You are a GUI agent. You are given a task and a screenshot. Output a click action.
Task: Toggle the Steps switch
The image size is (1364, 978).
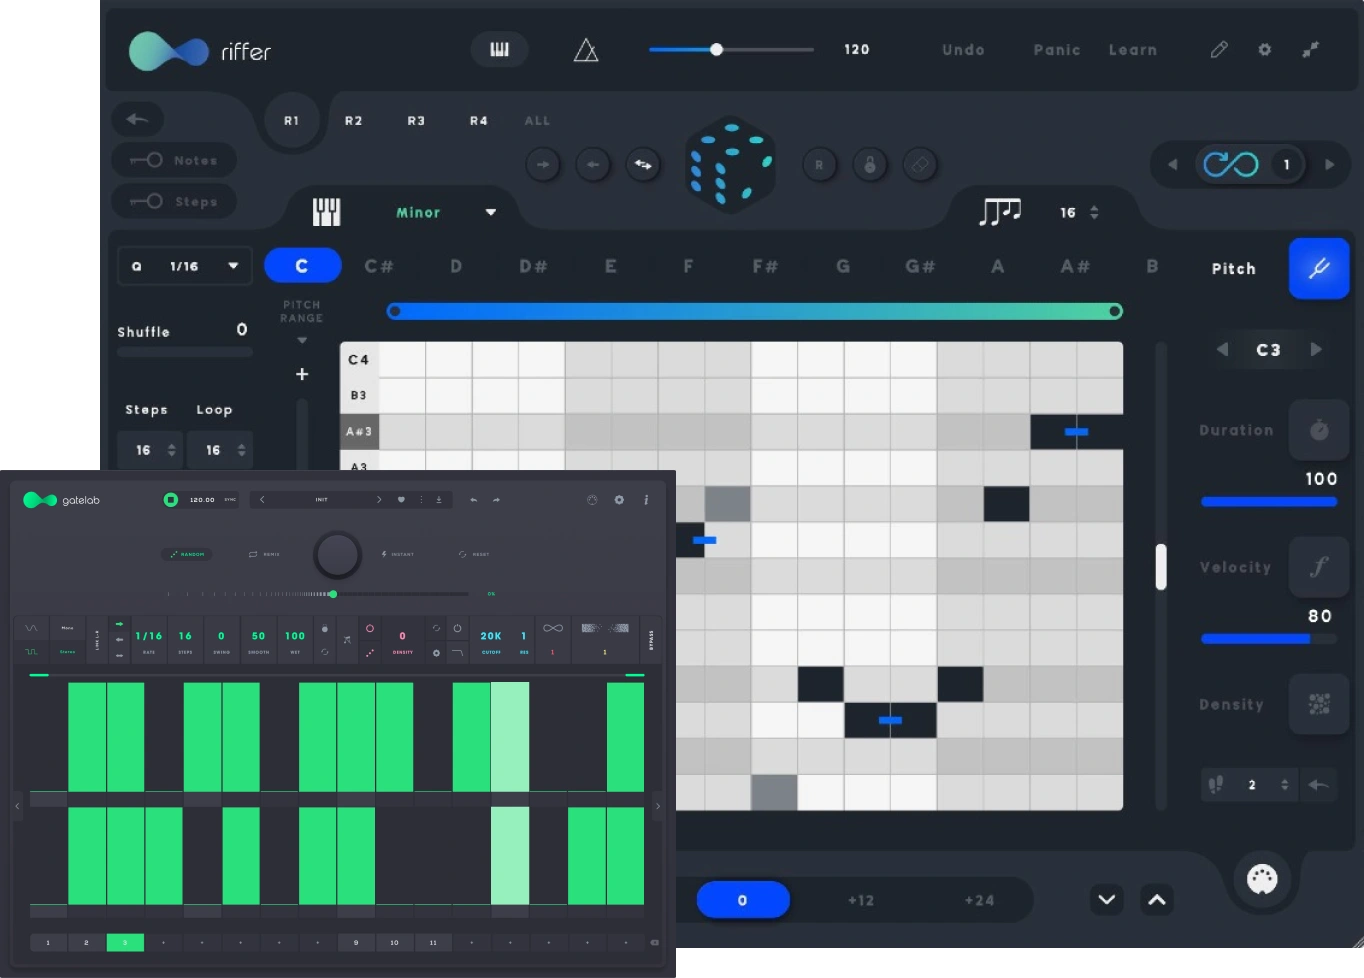click(x=147, y=202)
